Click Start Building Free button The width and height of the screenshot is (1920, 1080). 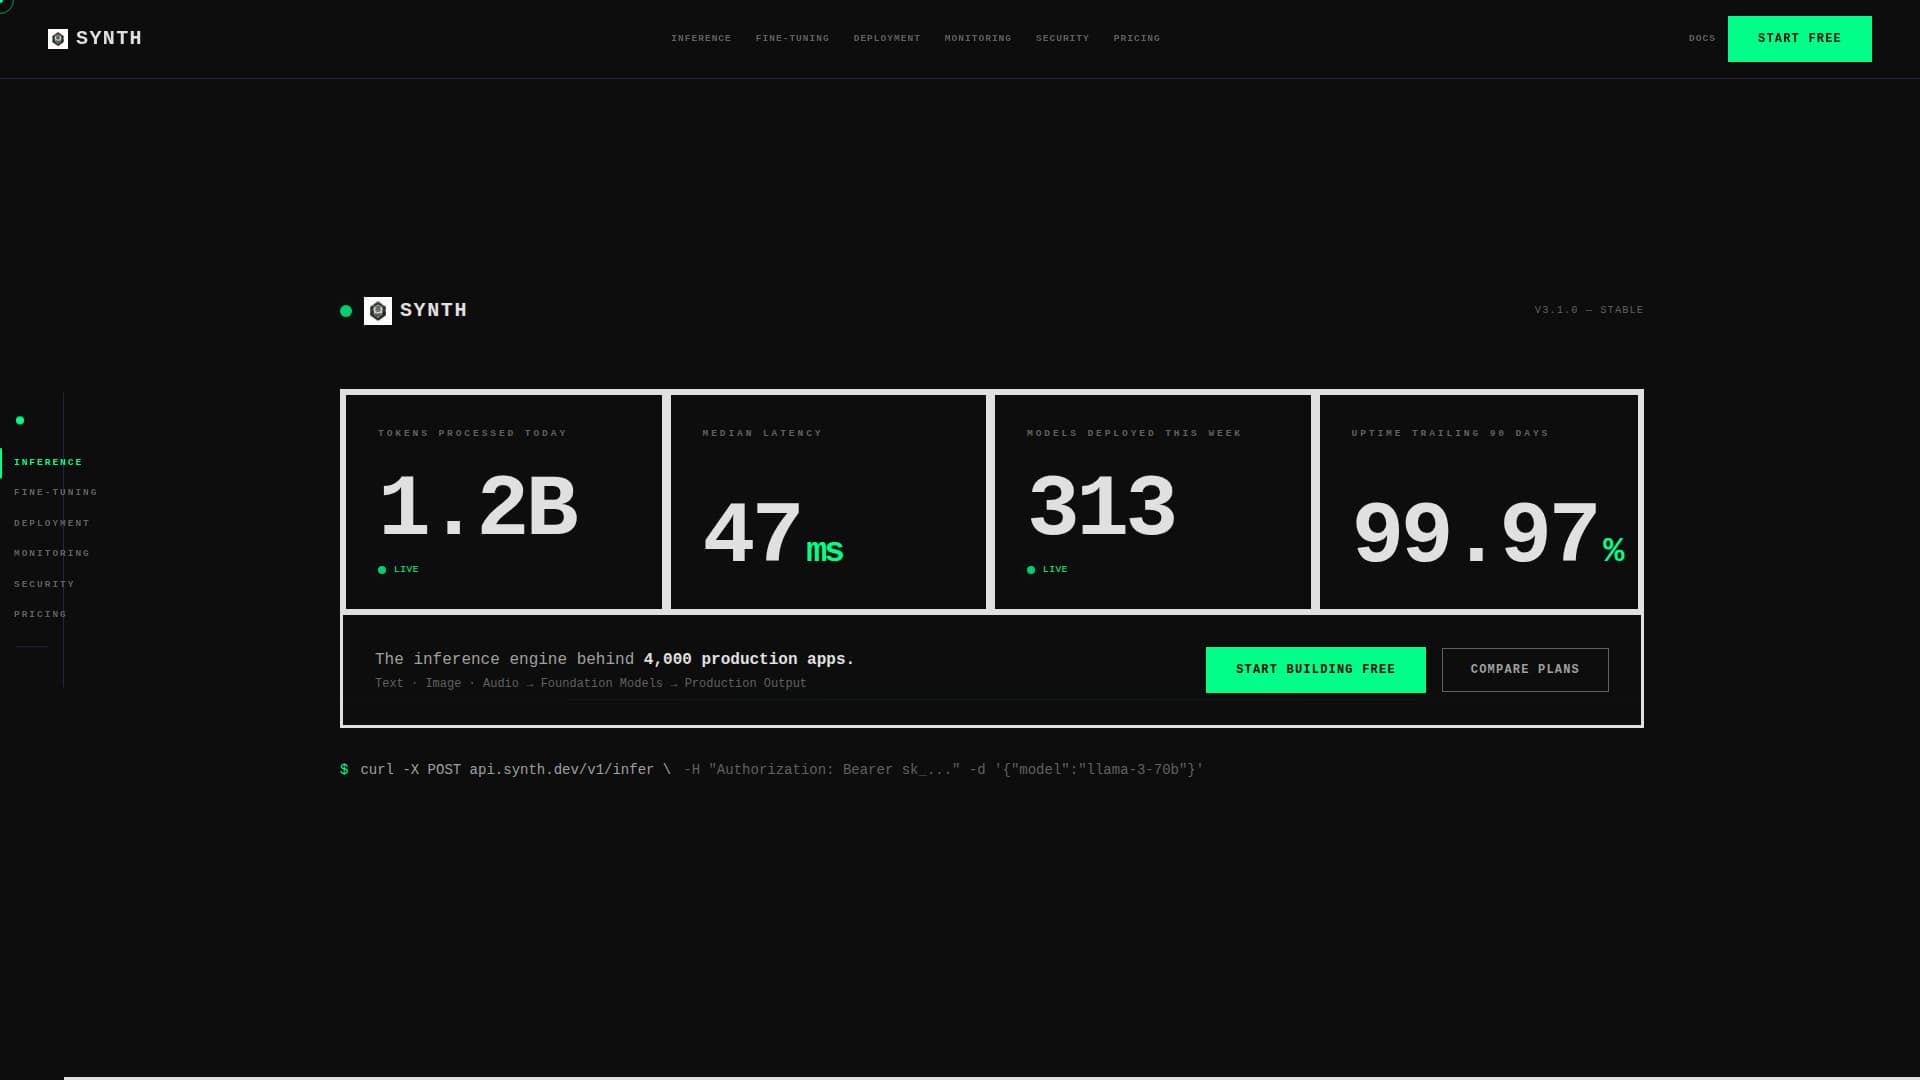tap(1316, 670)
